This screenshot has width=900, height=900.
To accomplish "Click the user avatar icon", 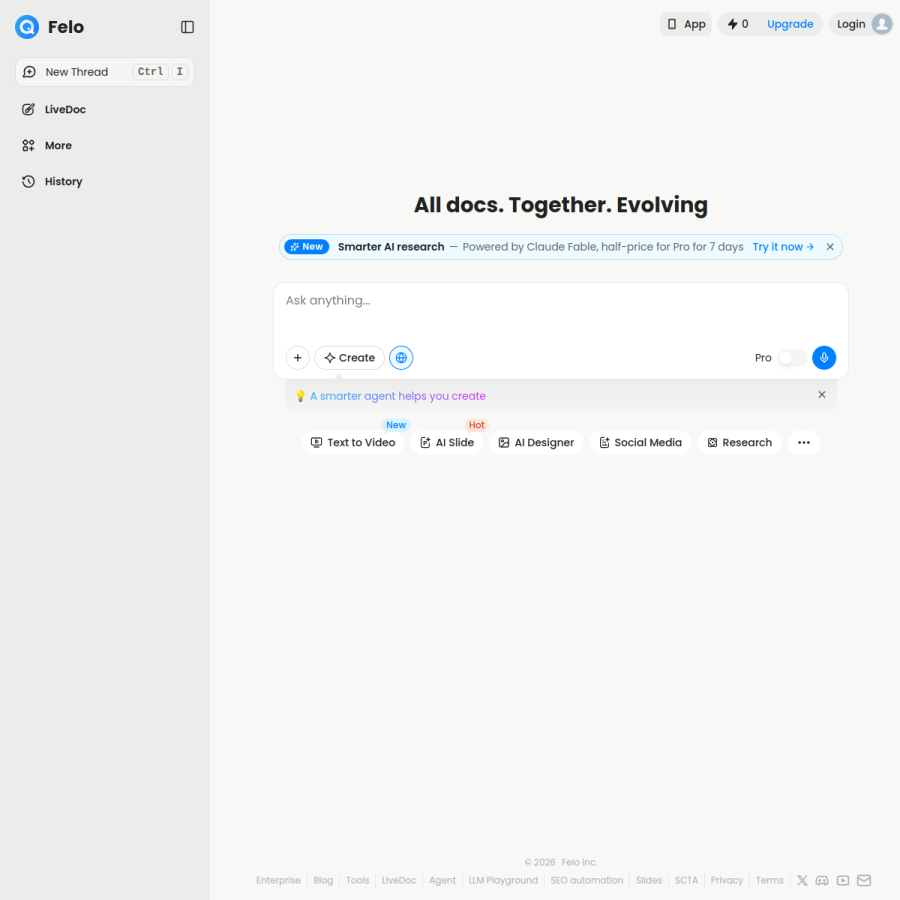I will pos(882,24).
